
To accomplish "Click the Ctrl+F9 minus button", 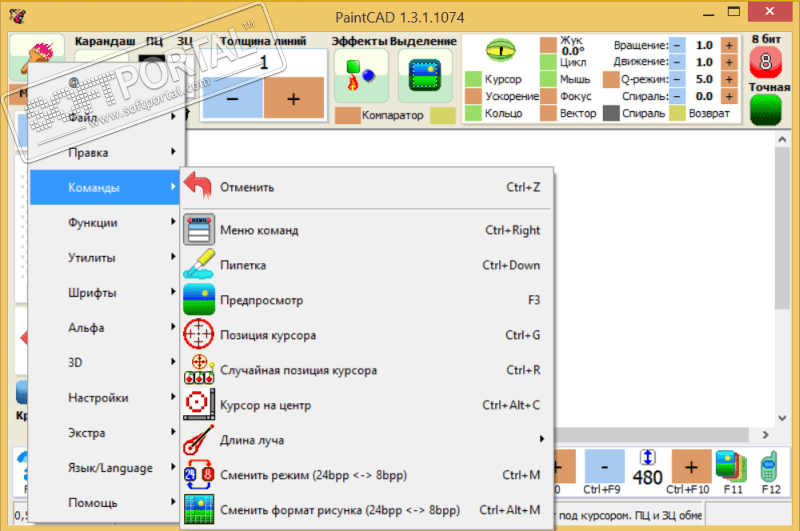I will coord(604,466).
